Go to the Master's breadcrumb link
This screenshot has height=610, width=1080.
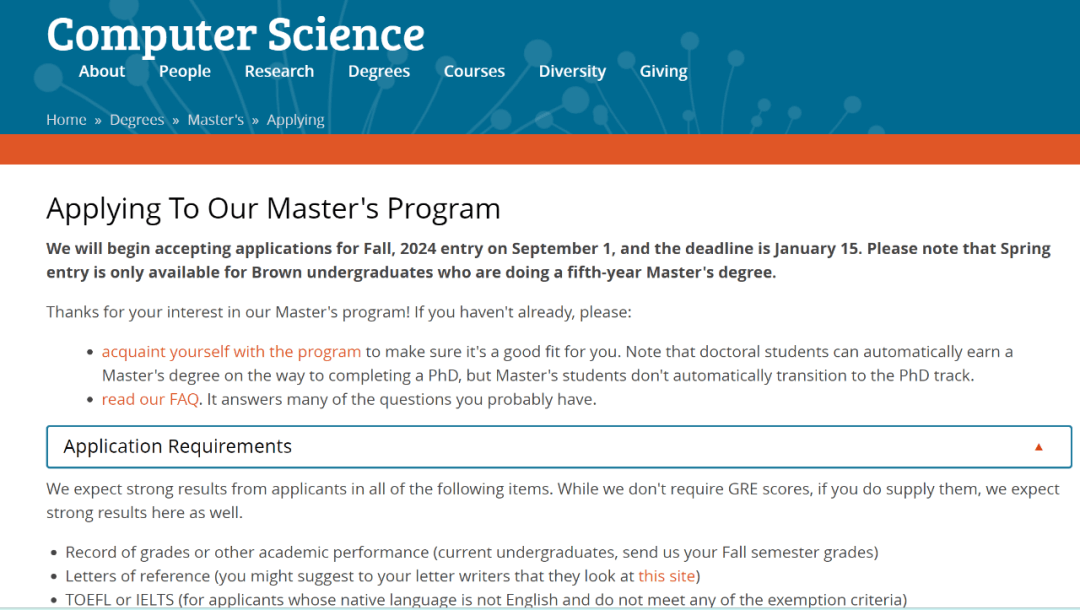tap(216, 120)
